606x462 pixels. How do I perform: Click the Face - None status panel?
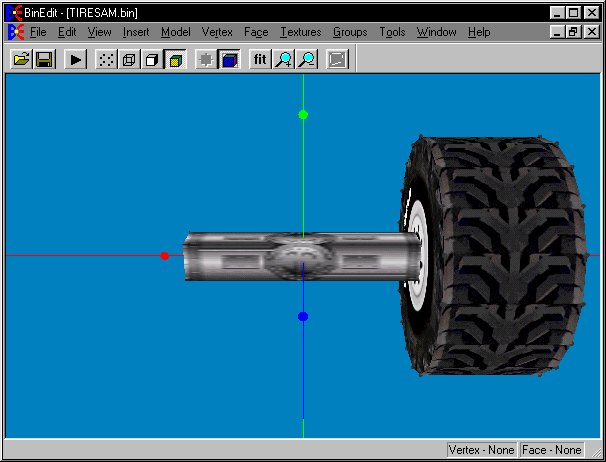552,450
